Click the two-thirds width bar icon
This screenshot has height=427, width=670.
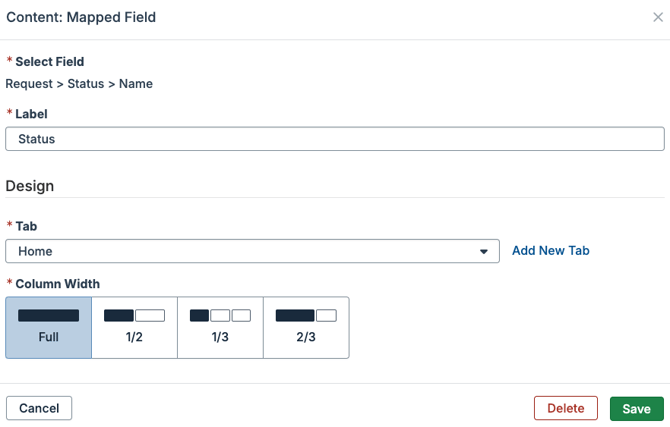coord(306,316)
